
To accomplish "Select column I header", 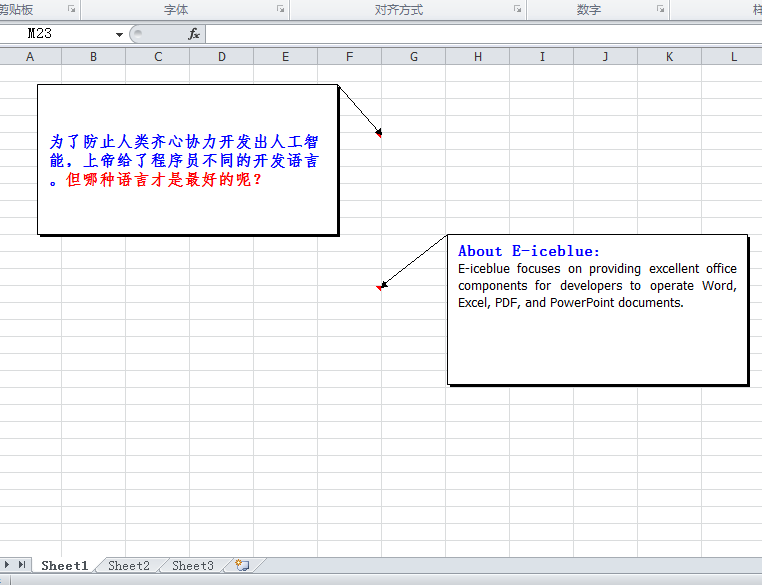I will 542,57.
